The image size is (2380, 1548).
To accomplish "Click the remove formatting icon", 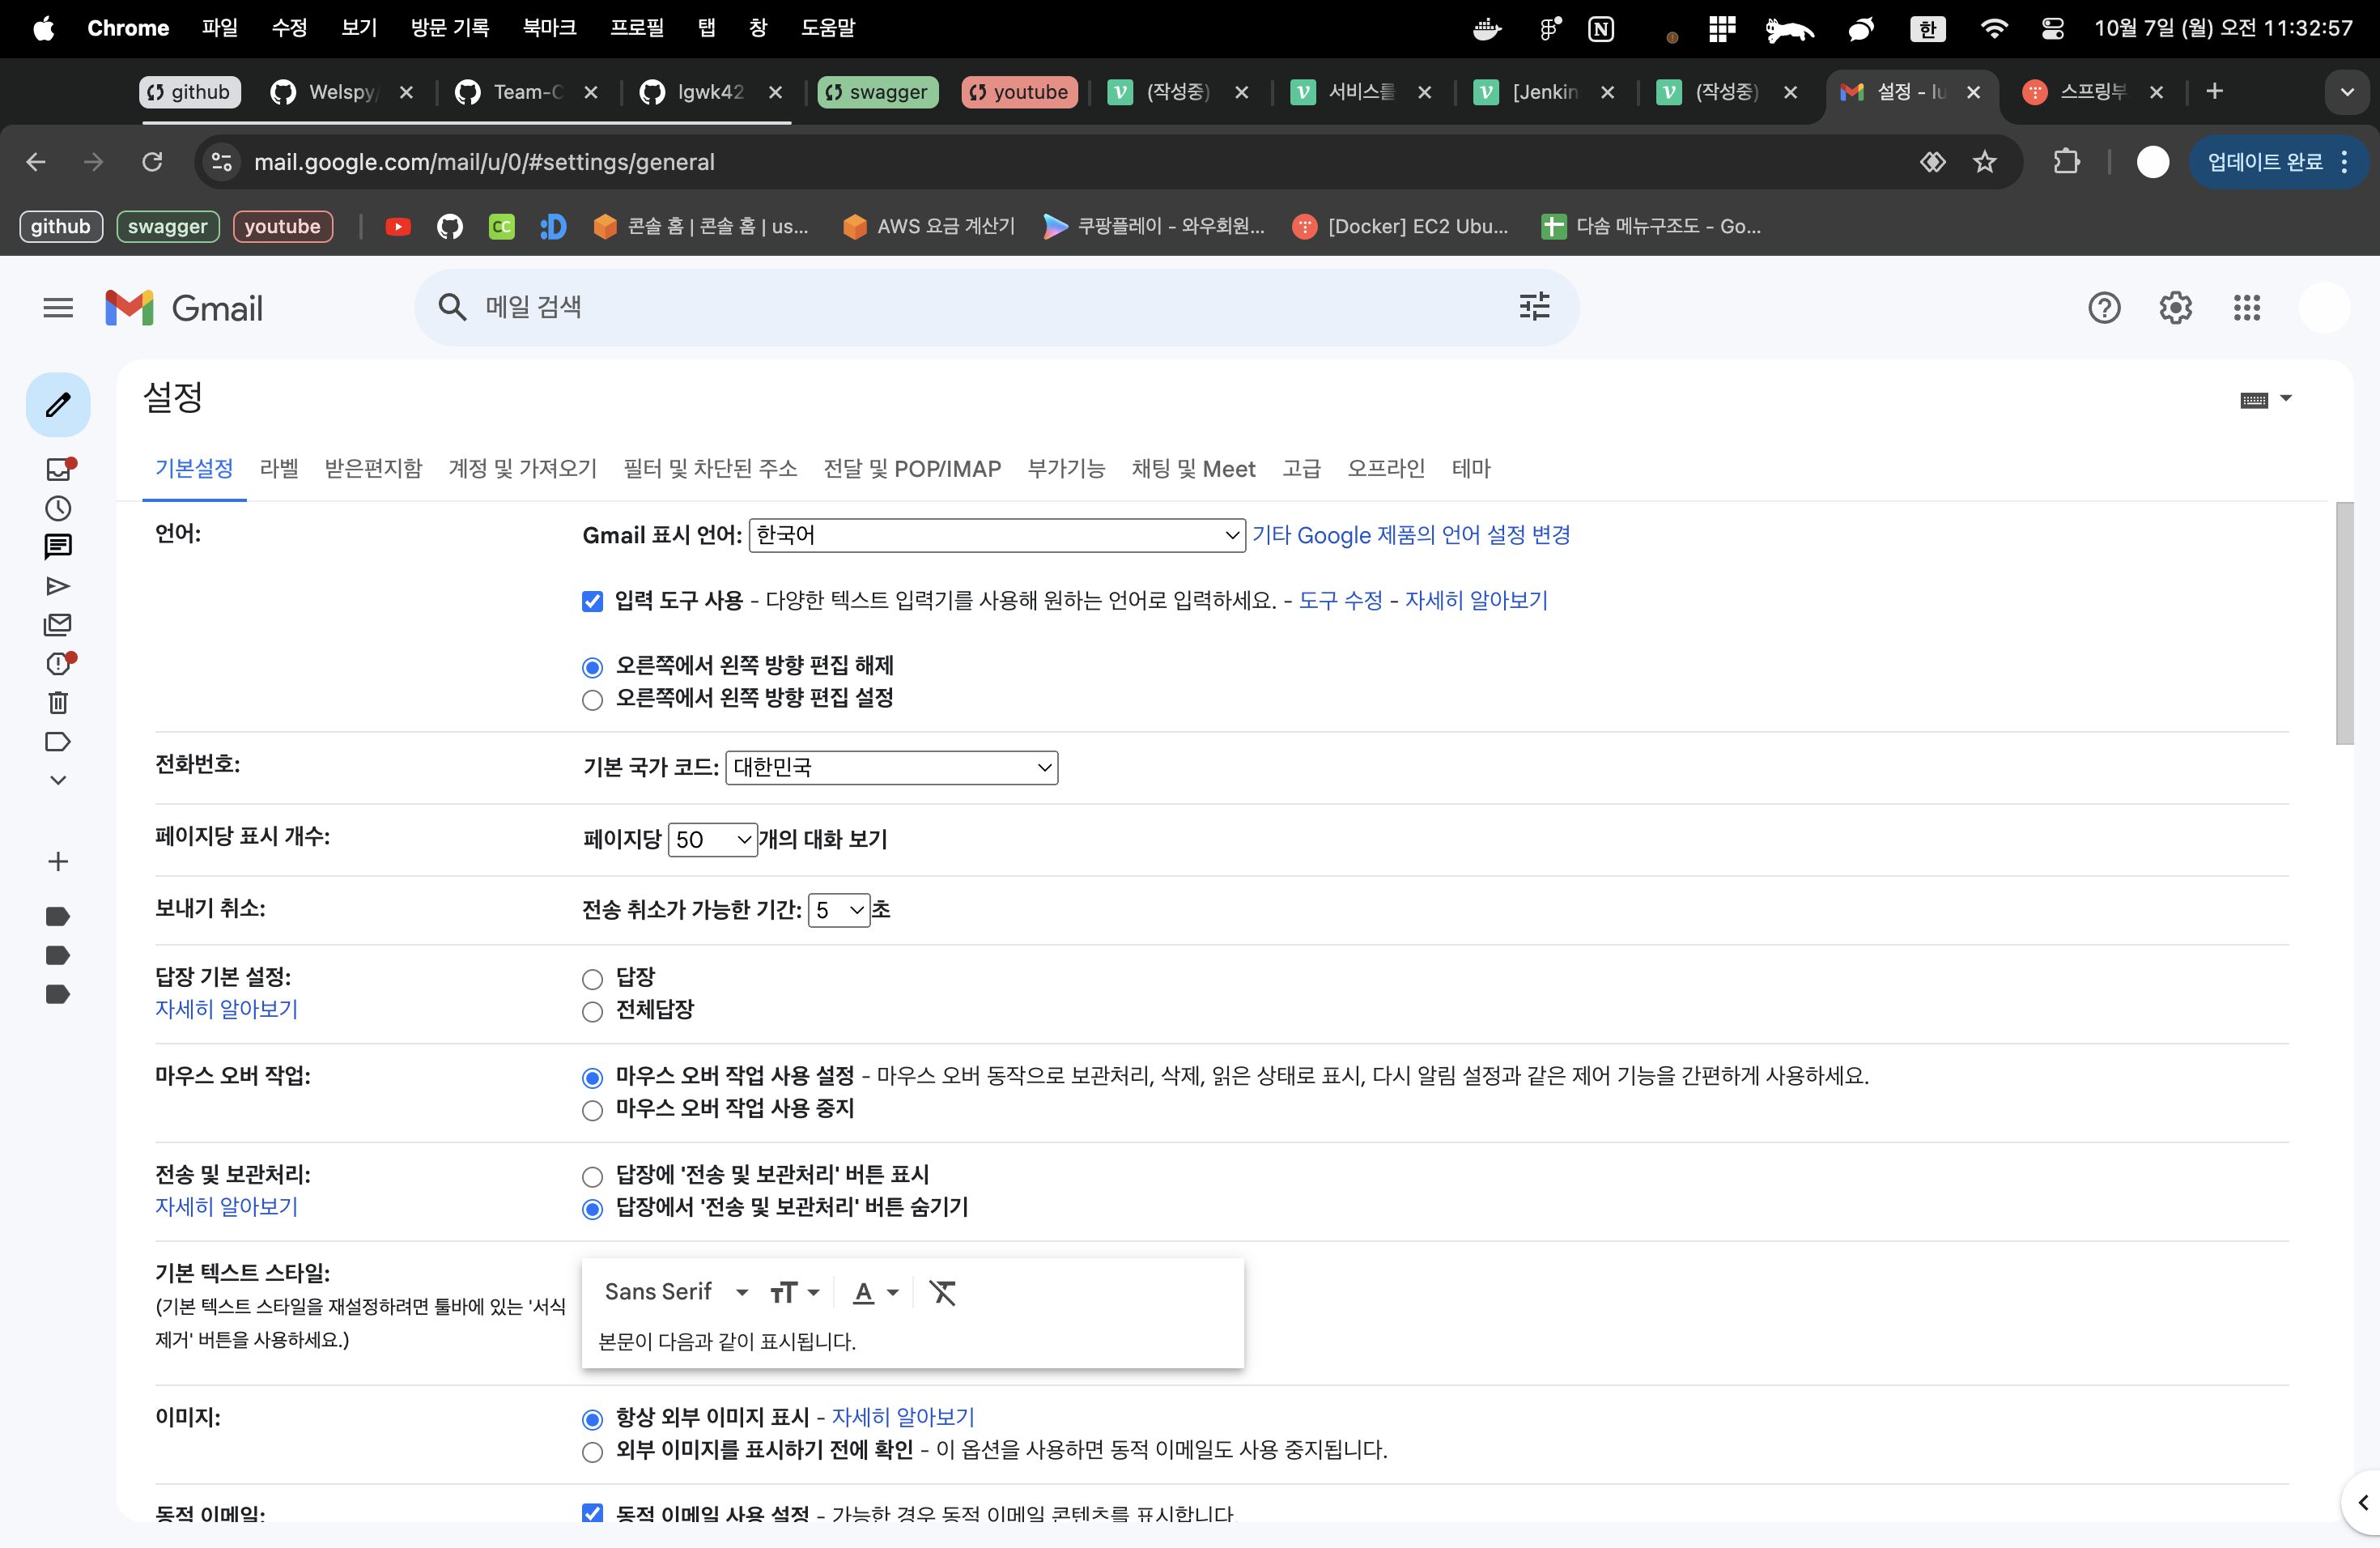I will [x=942, y=1292].
